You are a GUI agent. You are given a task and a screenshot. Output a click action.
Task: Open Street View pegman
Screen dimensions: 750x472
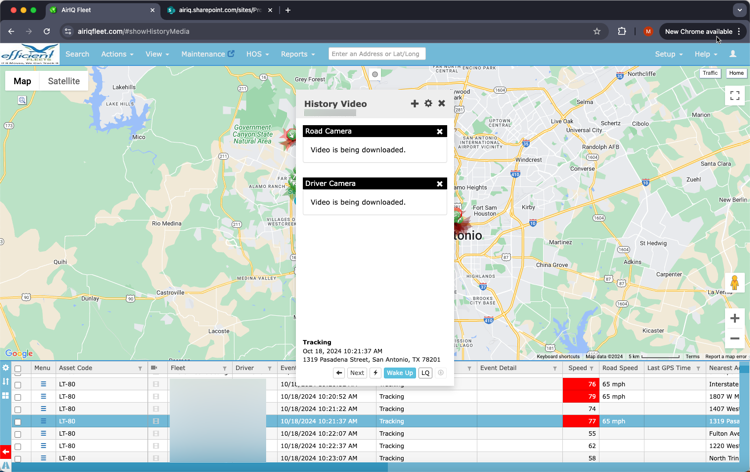[735, 283]
